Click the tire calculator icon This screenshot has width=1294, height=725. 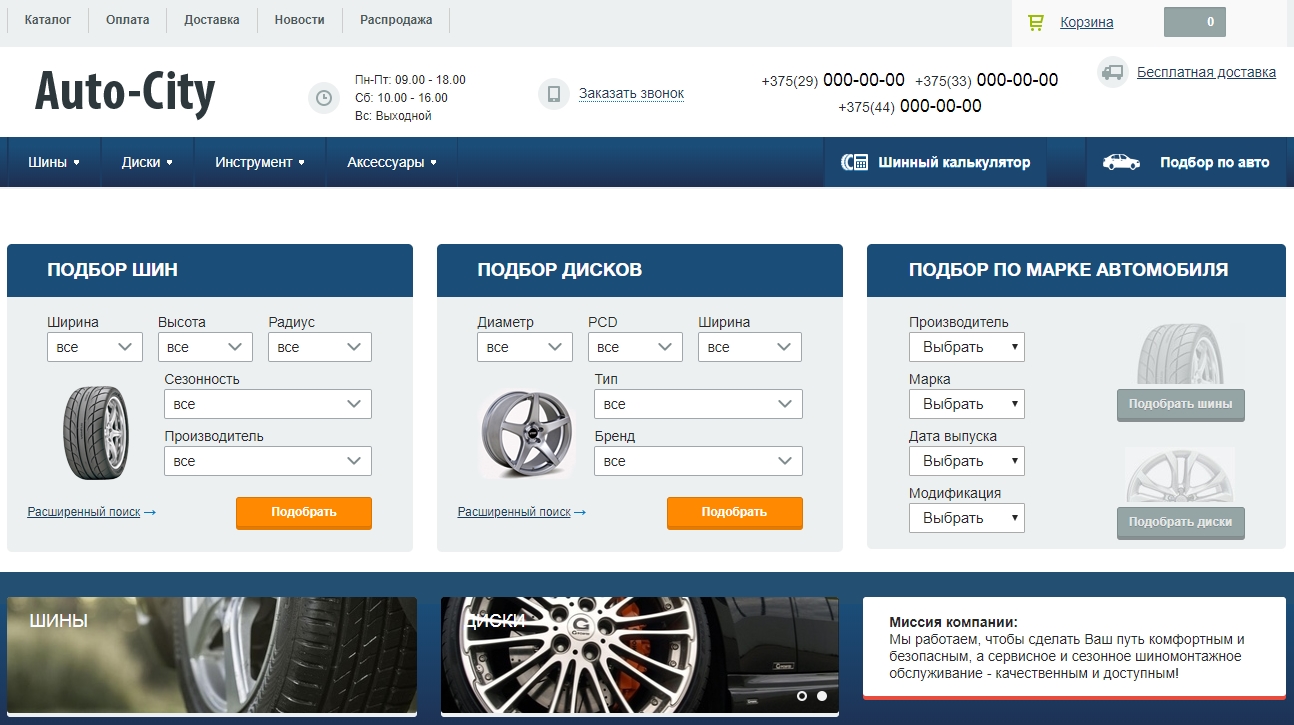click(x=855, y=162)
